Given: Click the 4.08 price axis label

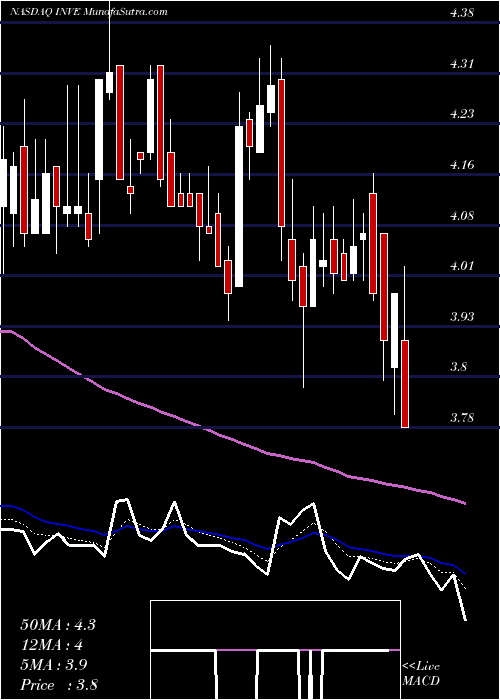Looking at the screenshot, I should point(462,216).
